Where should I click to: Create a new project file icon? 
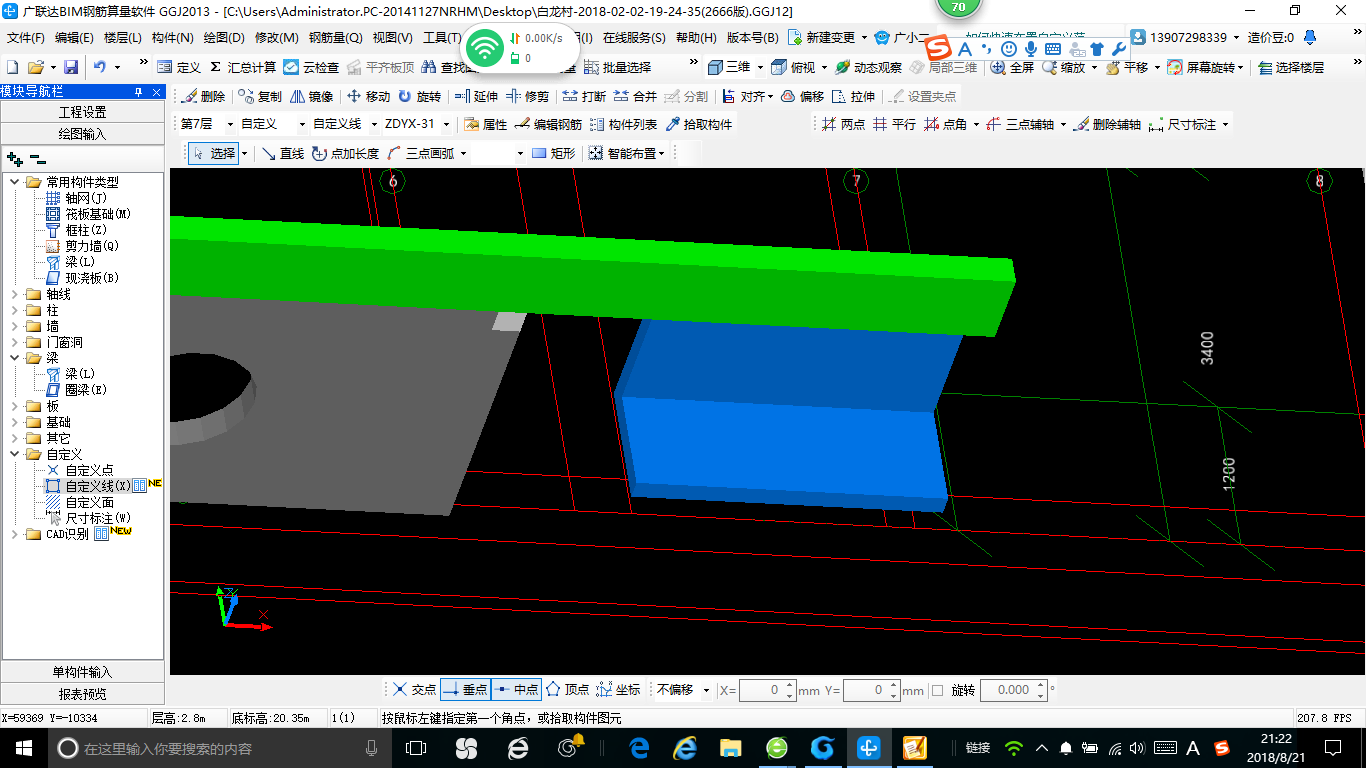point(12,67)
